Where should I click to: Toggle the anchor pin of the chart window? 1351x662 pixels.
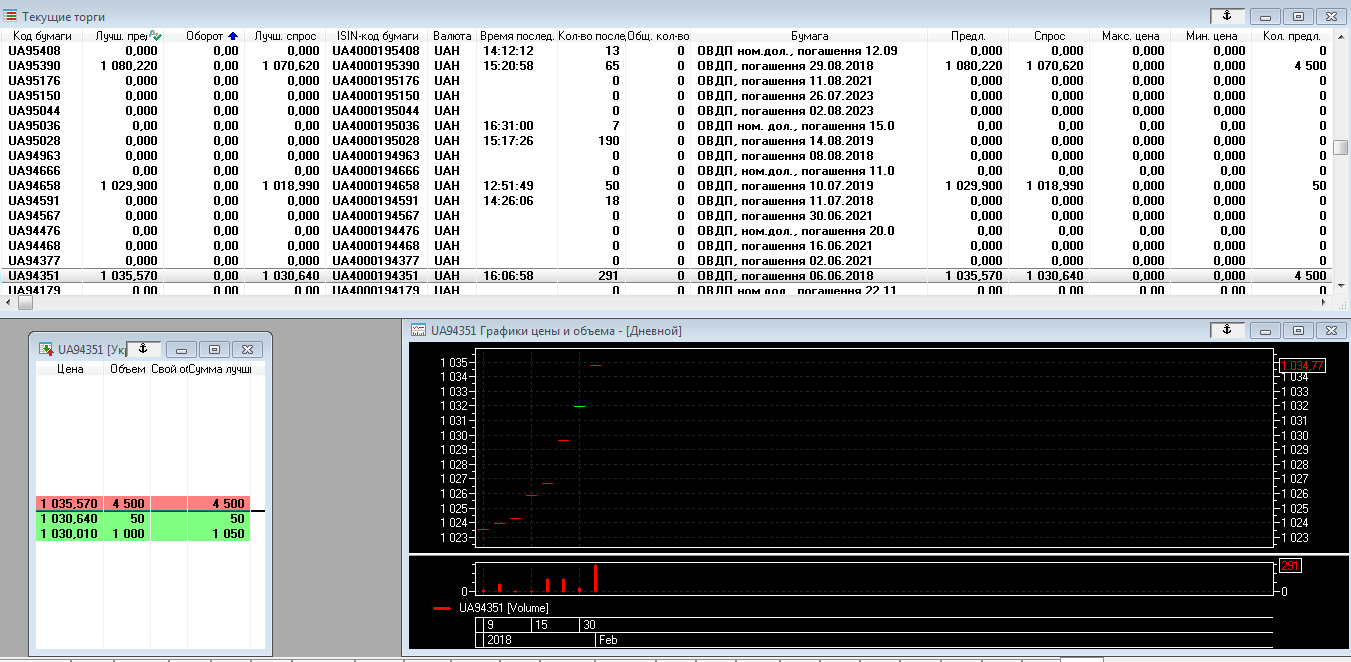click(x=1227, y=329)
